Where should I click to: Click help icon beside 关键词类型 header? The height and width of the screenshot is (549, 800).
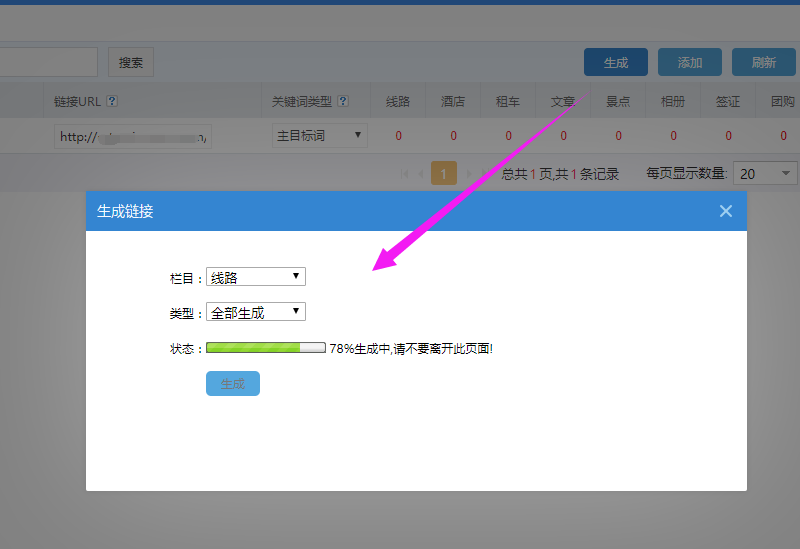pos(343,101)
